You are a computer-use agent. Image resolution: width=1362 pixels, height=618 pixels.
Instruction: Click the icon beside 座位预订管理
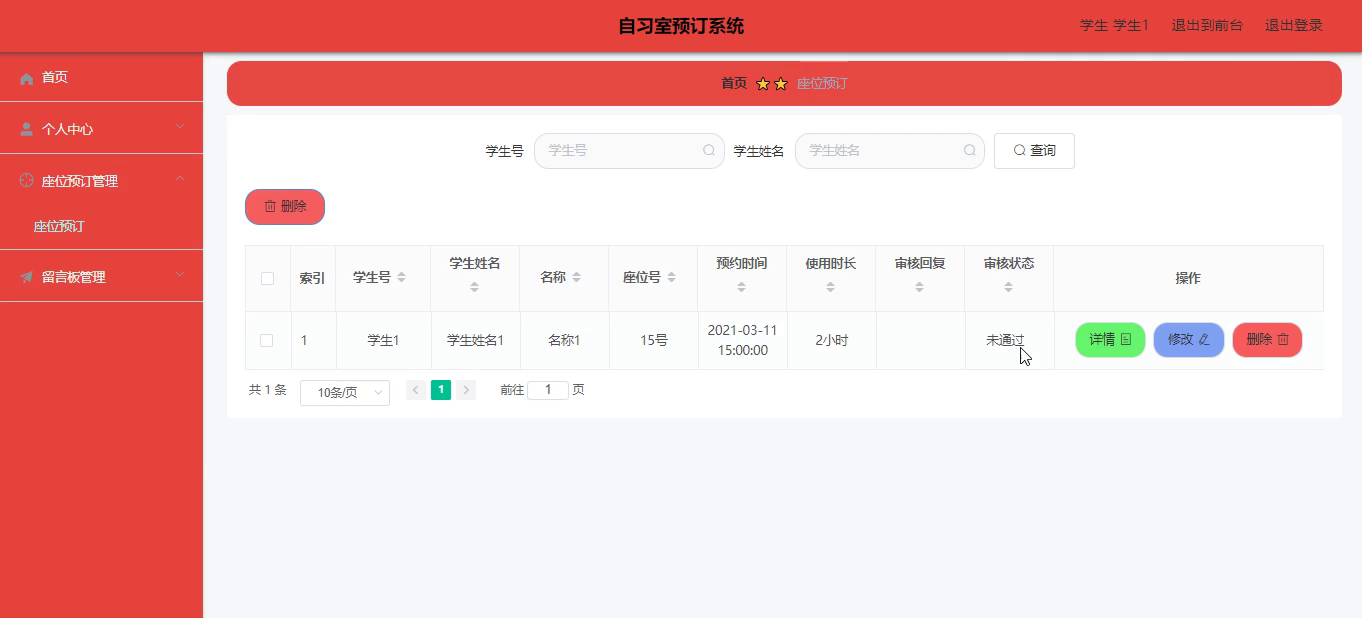[27, 181]
